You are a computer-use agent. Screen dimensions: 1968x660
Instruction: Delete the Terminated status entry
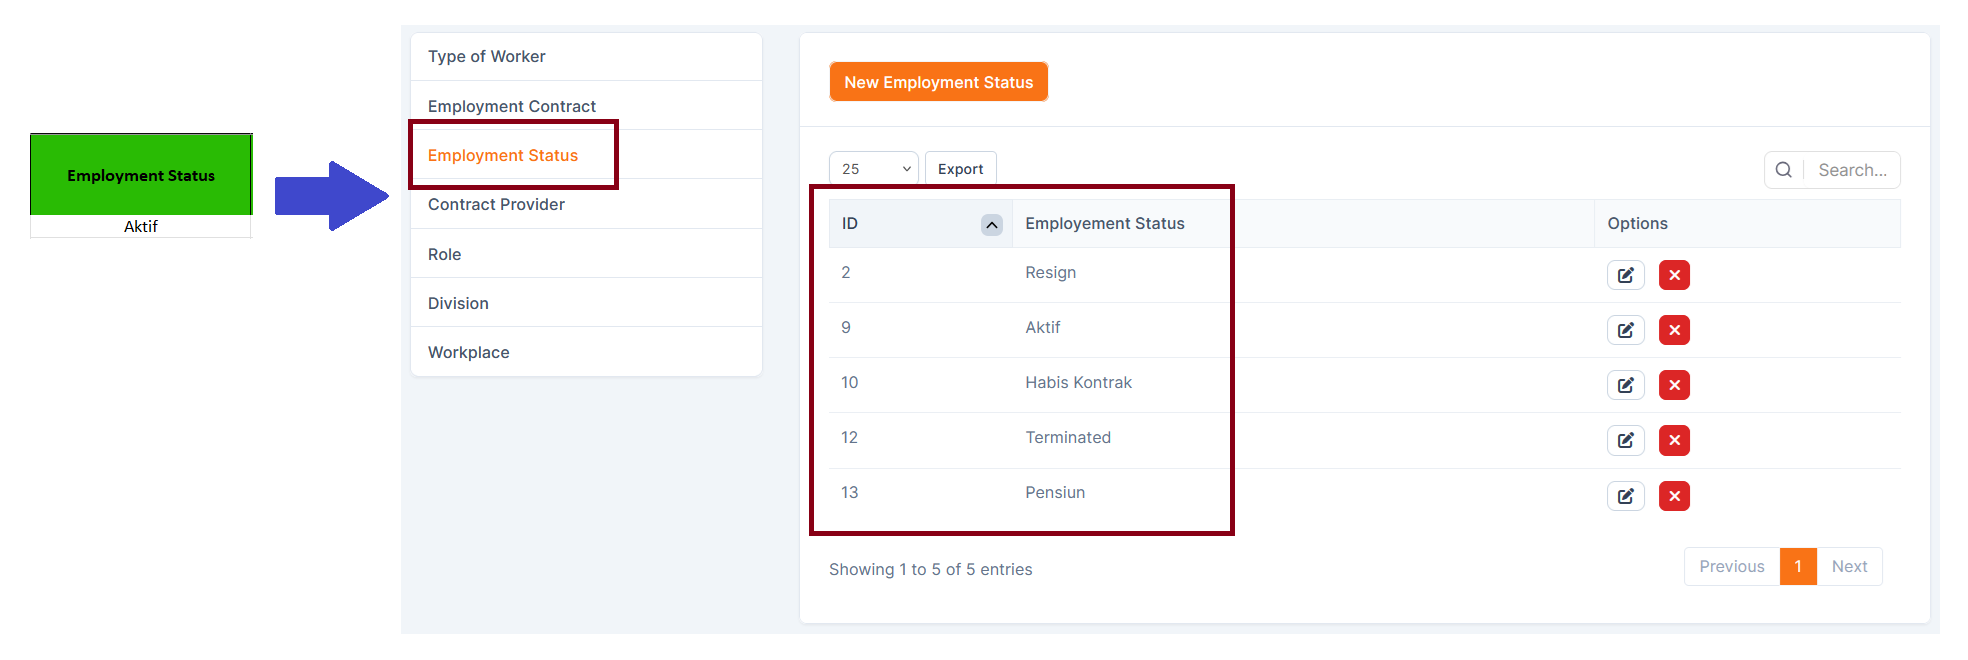pos(1674,440)
